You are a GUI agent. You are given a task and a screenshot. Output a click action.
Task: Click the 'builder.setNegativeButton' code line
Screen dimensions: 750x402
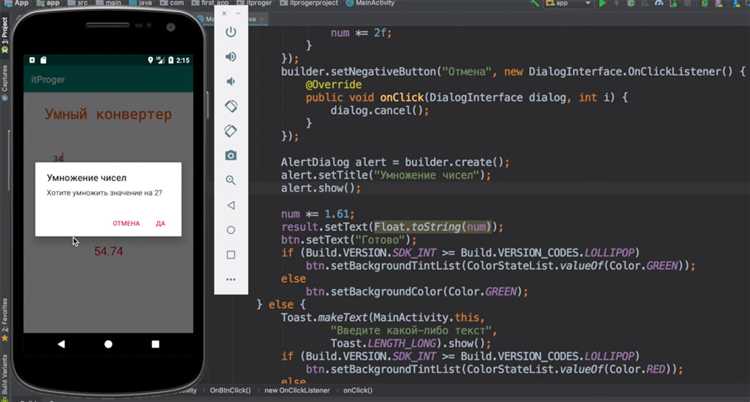click(513, 72)
